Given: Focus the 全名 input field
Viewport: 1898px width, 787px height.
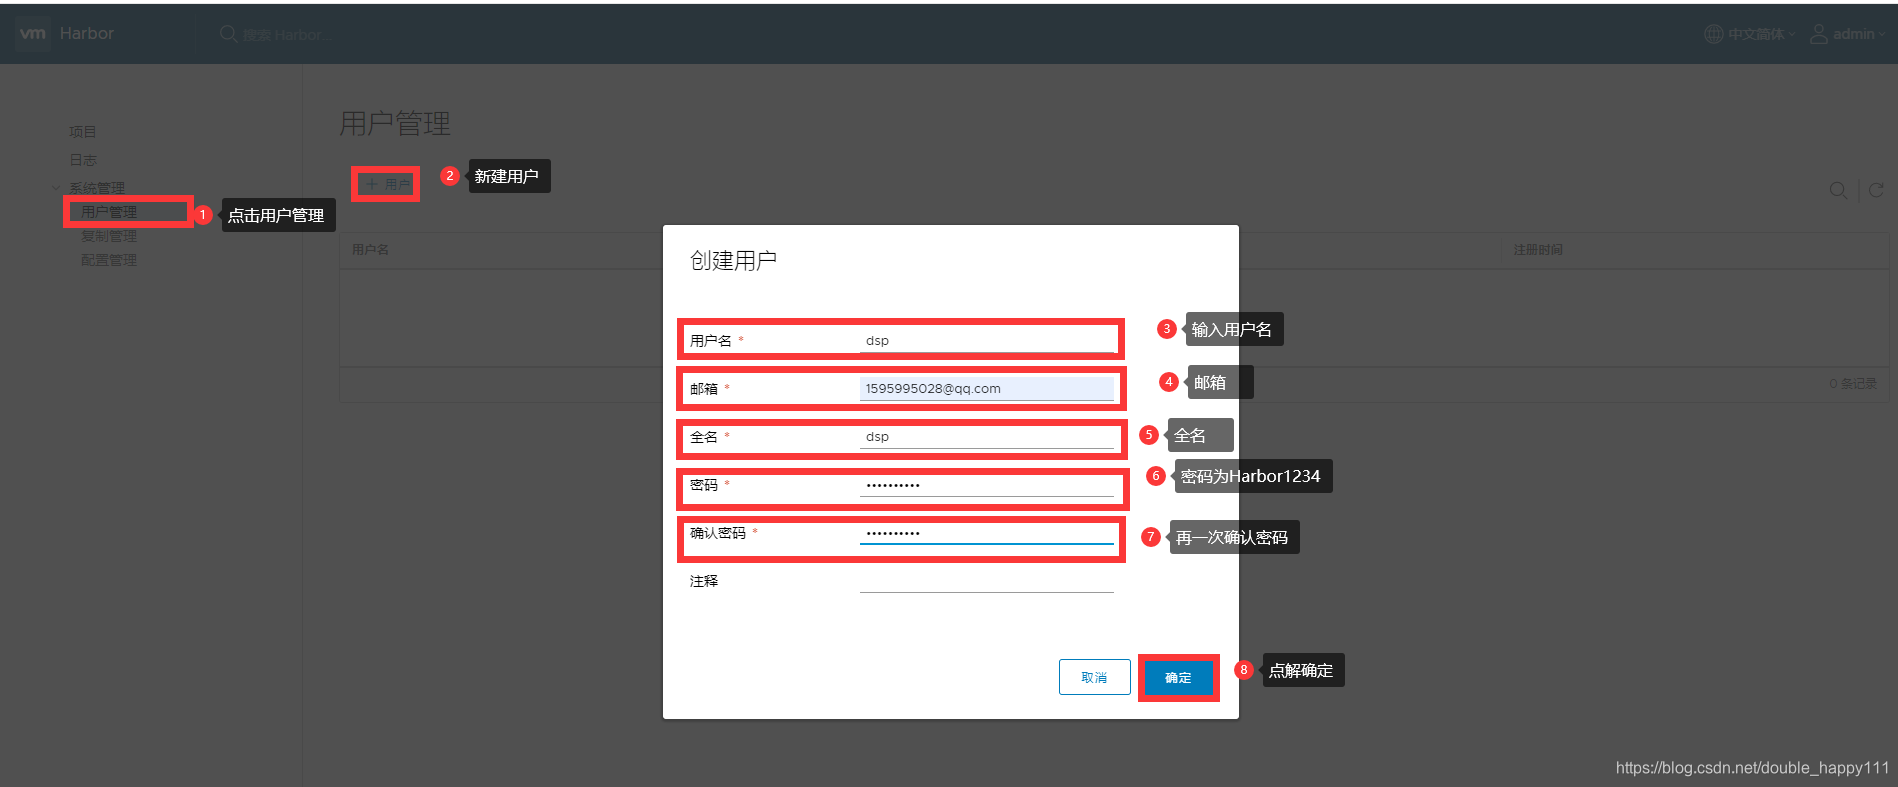Looking at the screenshot, I should click(987, 437).
